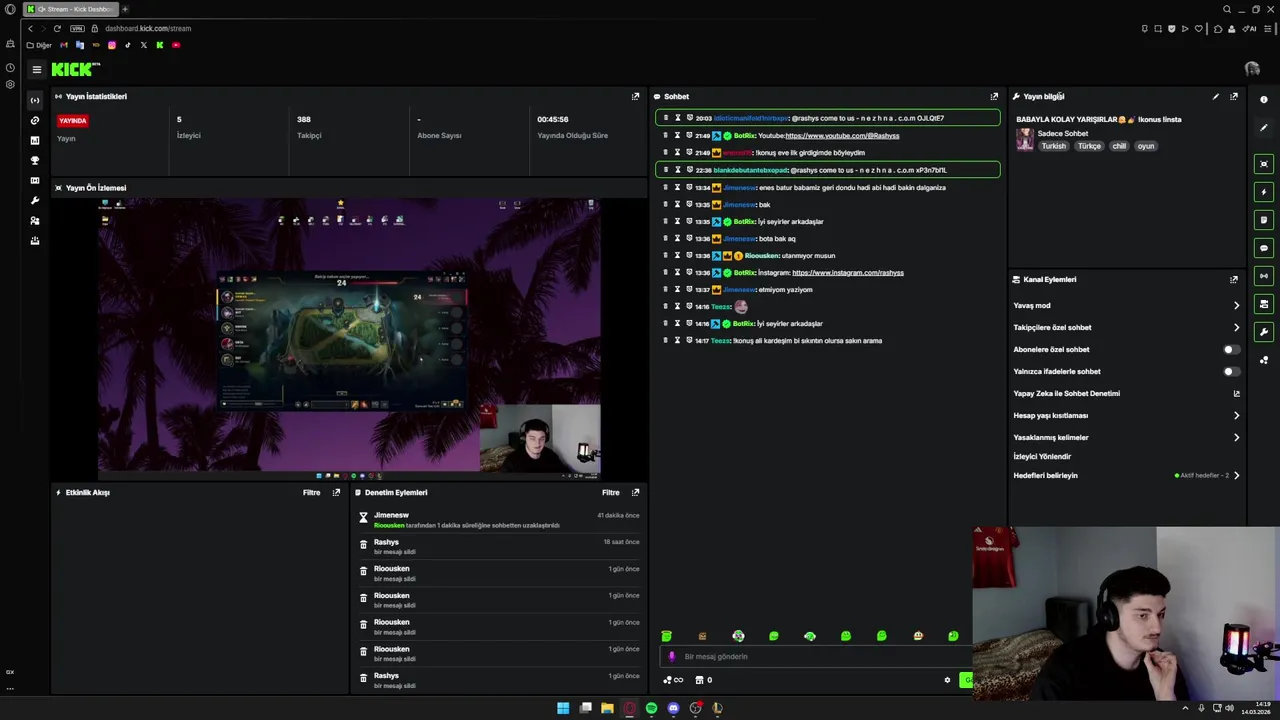The width and height of the screenshot is (1280, 720).
Task: Open the Diğer bookmarks folder
Action: pos(39,45)
